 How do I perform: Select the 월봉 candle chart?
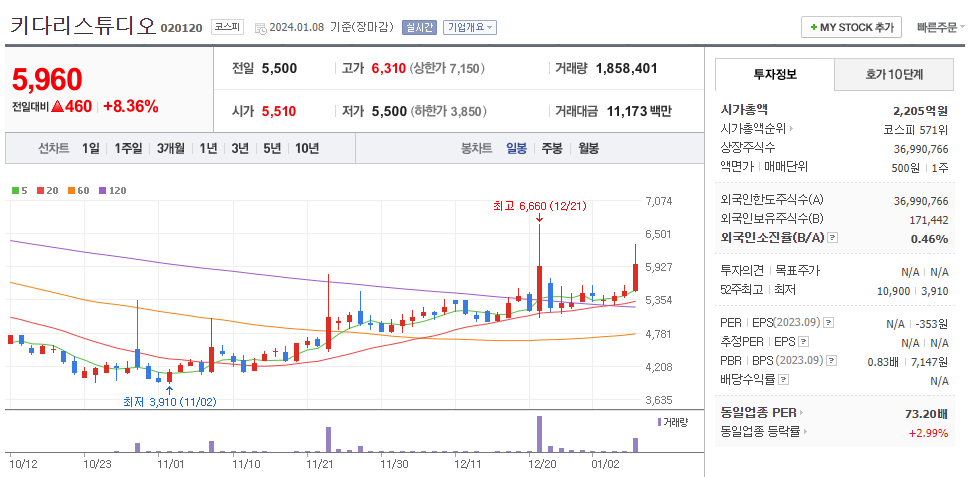click(x=588, y=149)
